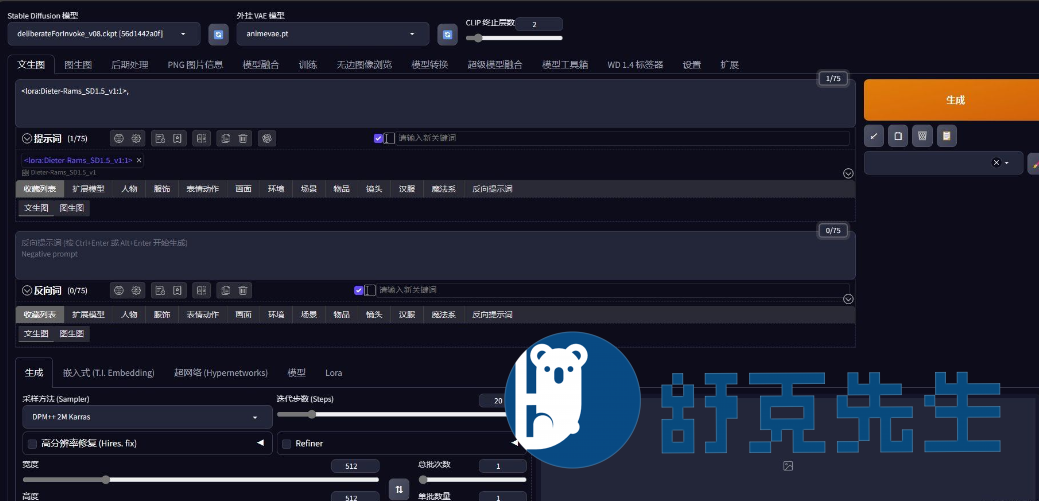The image size is (1039, 501).
Task: Click the trash icon in the 反向词 toolbar
Action: tap(243, 290)
